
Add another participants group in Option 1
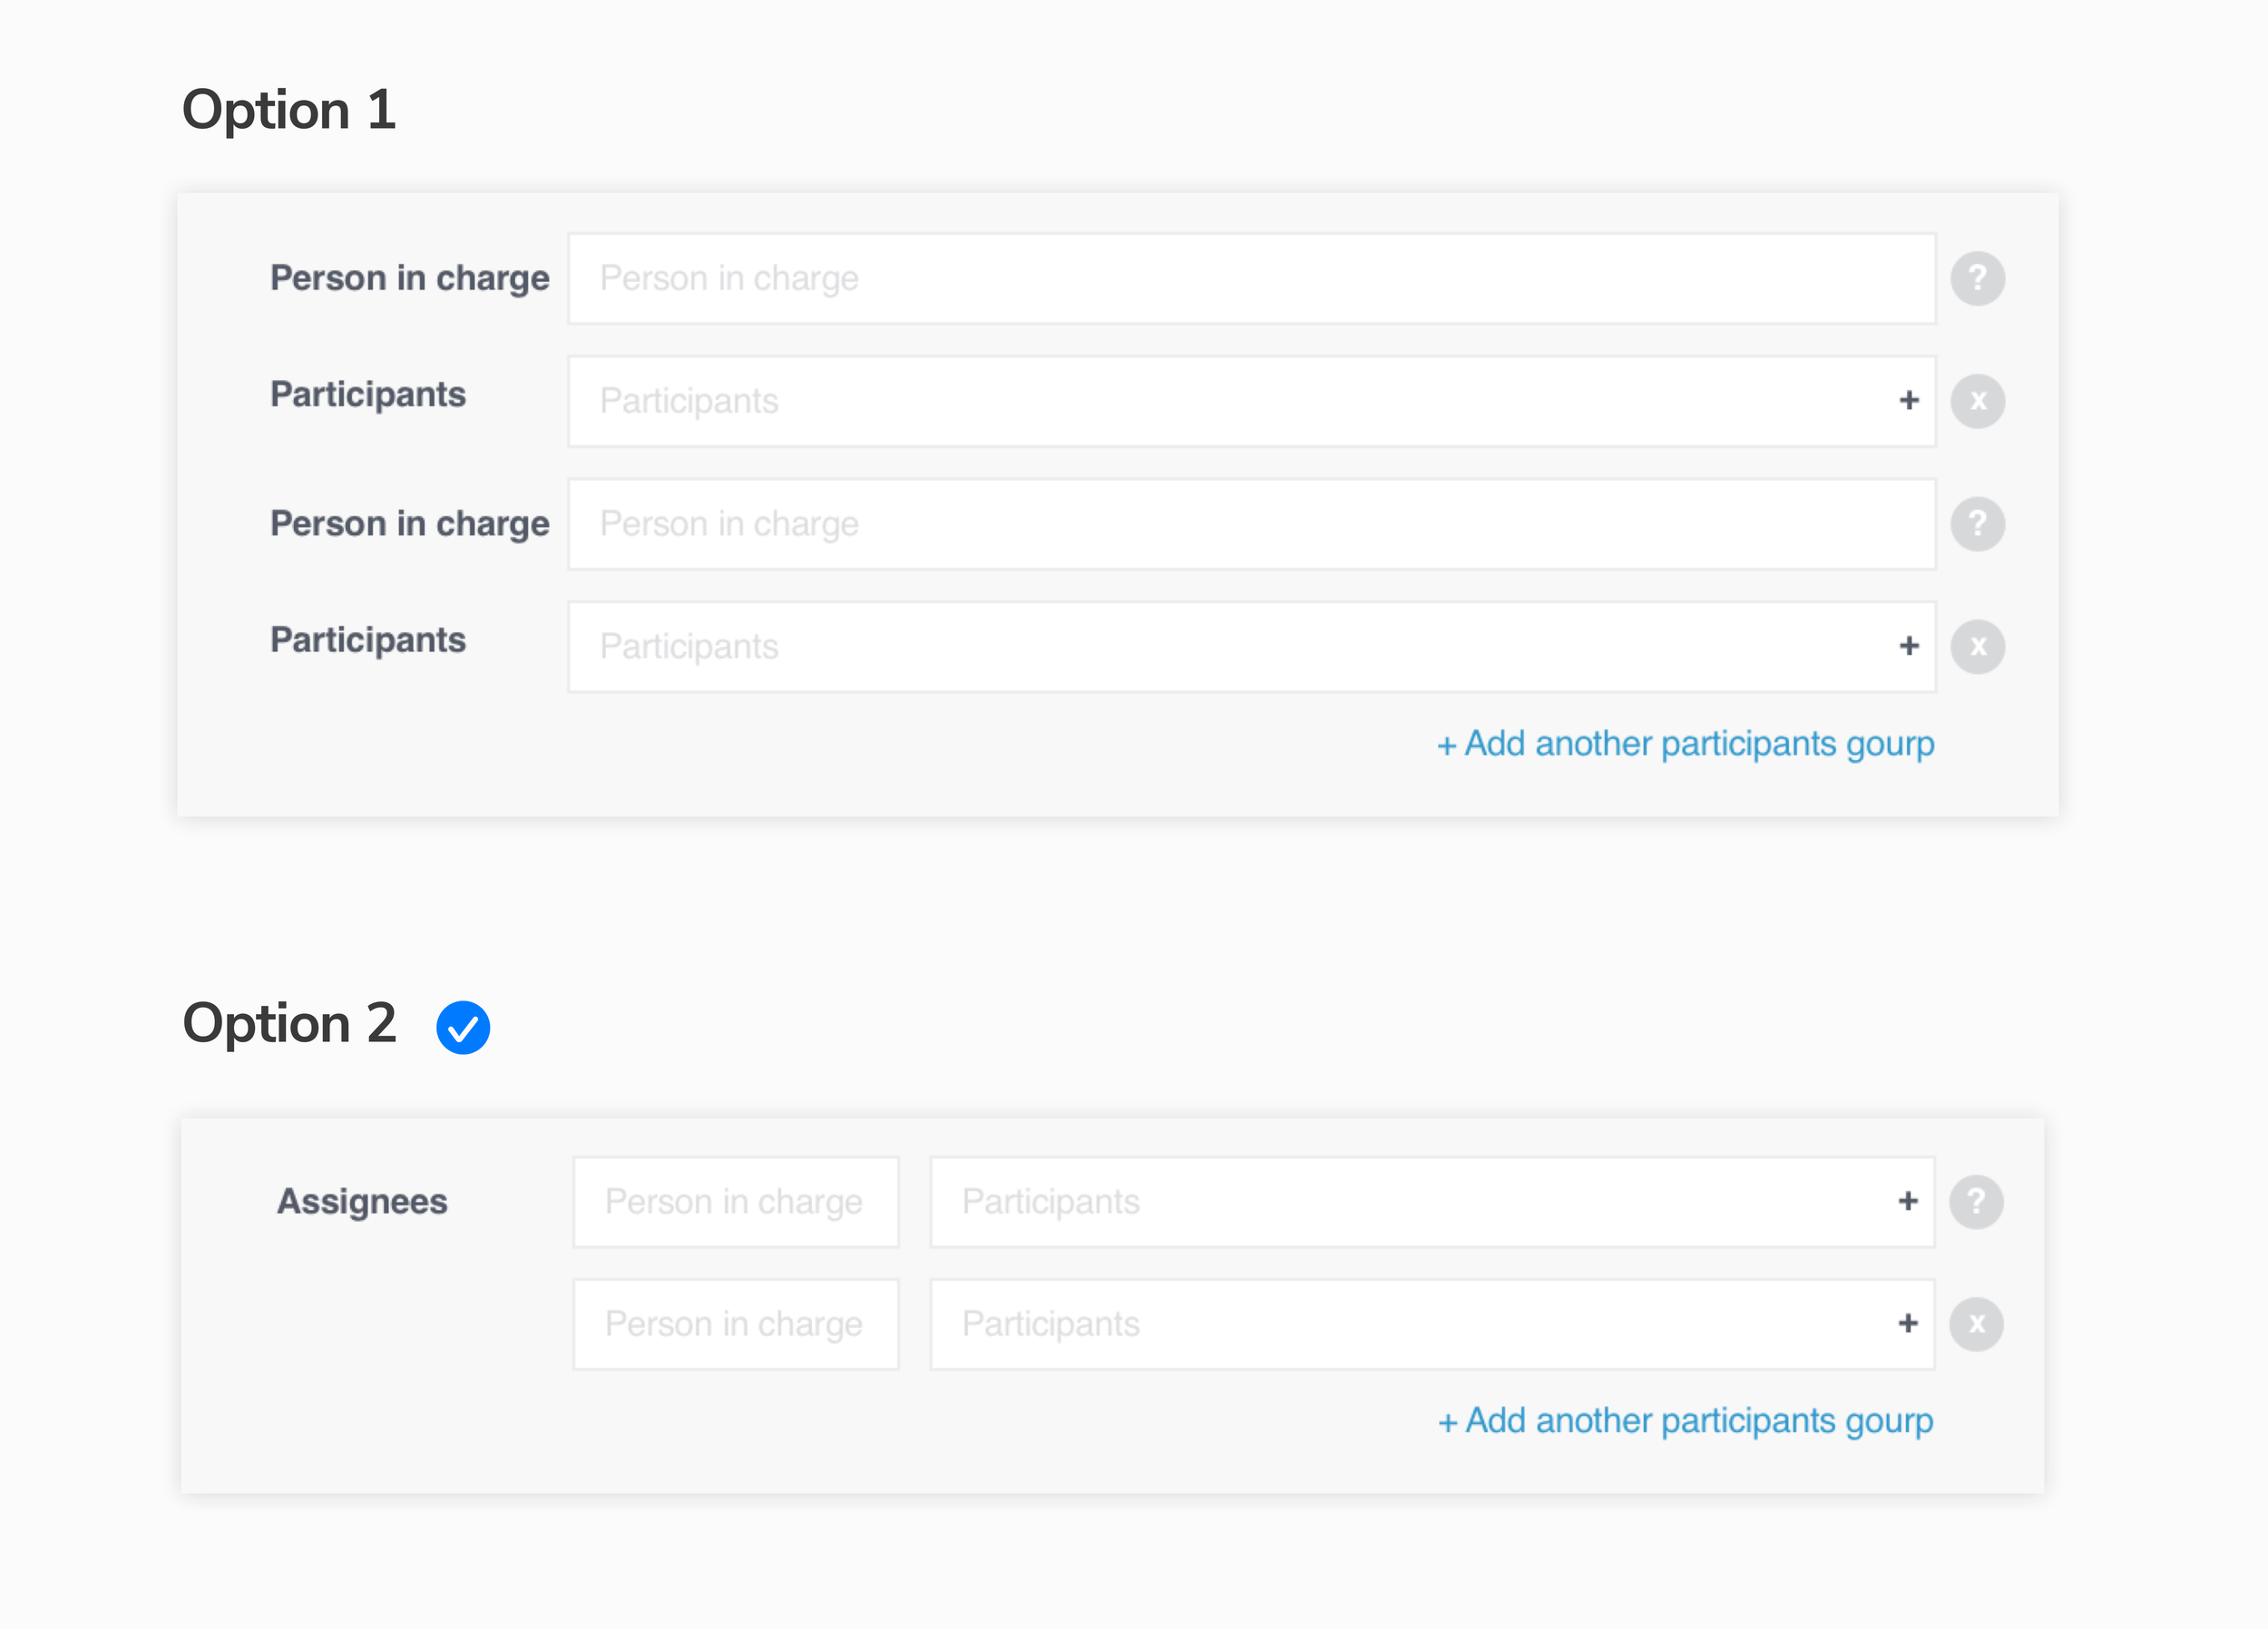click(x=1685, y=744)
